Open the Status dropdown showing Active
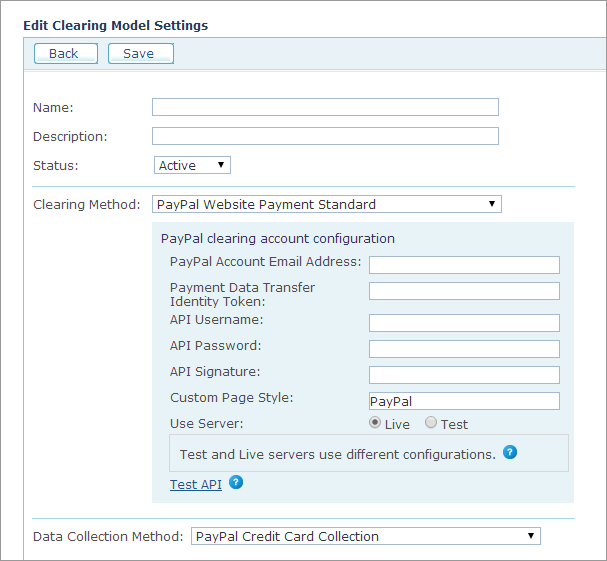Viewport: 607px width, 561px height. [x=192, y=165]
